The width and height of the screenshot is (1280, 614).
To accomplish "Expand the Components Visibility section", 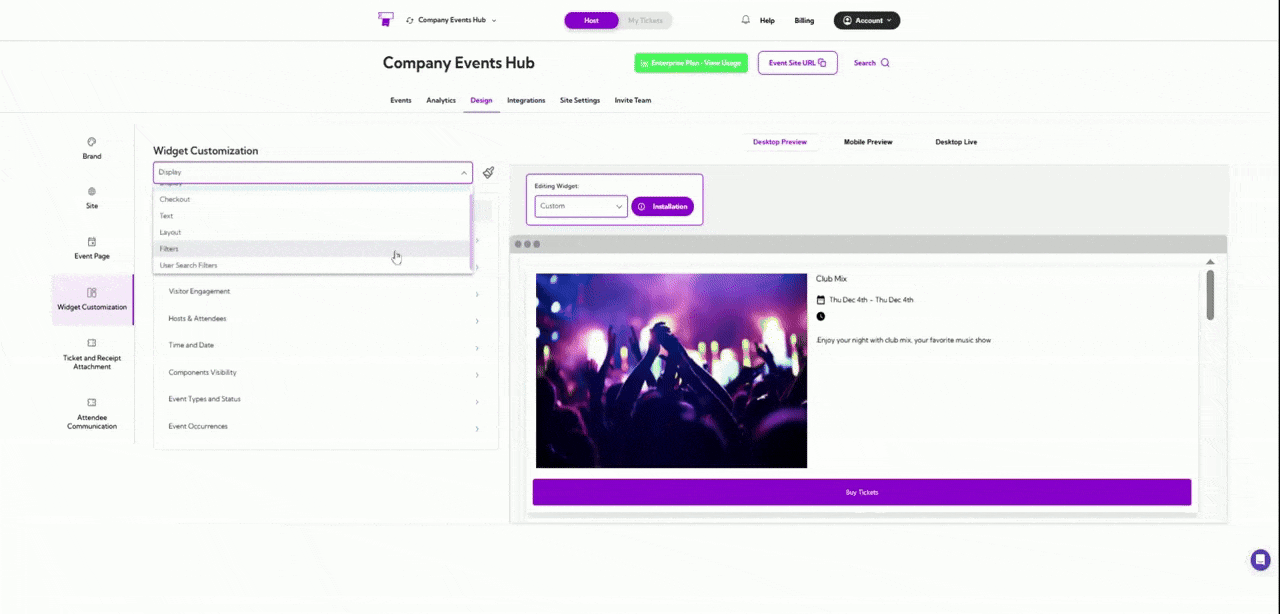I will pyautogui.click(x=325, y=372).
